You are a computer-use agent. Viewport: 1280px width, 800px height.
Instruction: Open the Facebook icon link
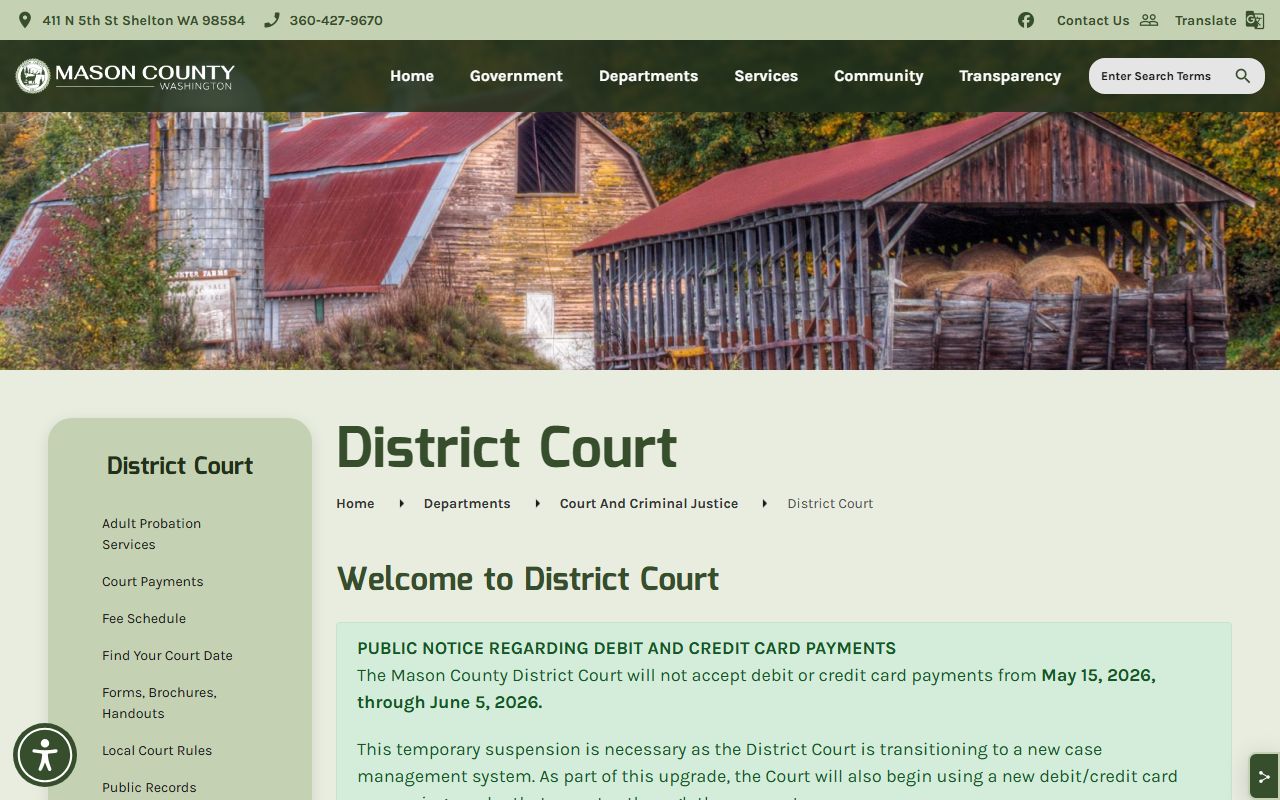(1026, 20)
